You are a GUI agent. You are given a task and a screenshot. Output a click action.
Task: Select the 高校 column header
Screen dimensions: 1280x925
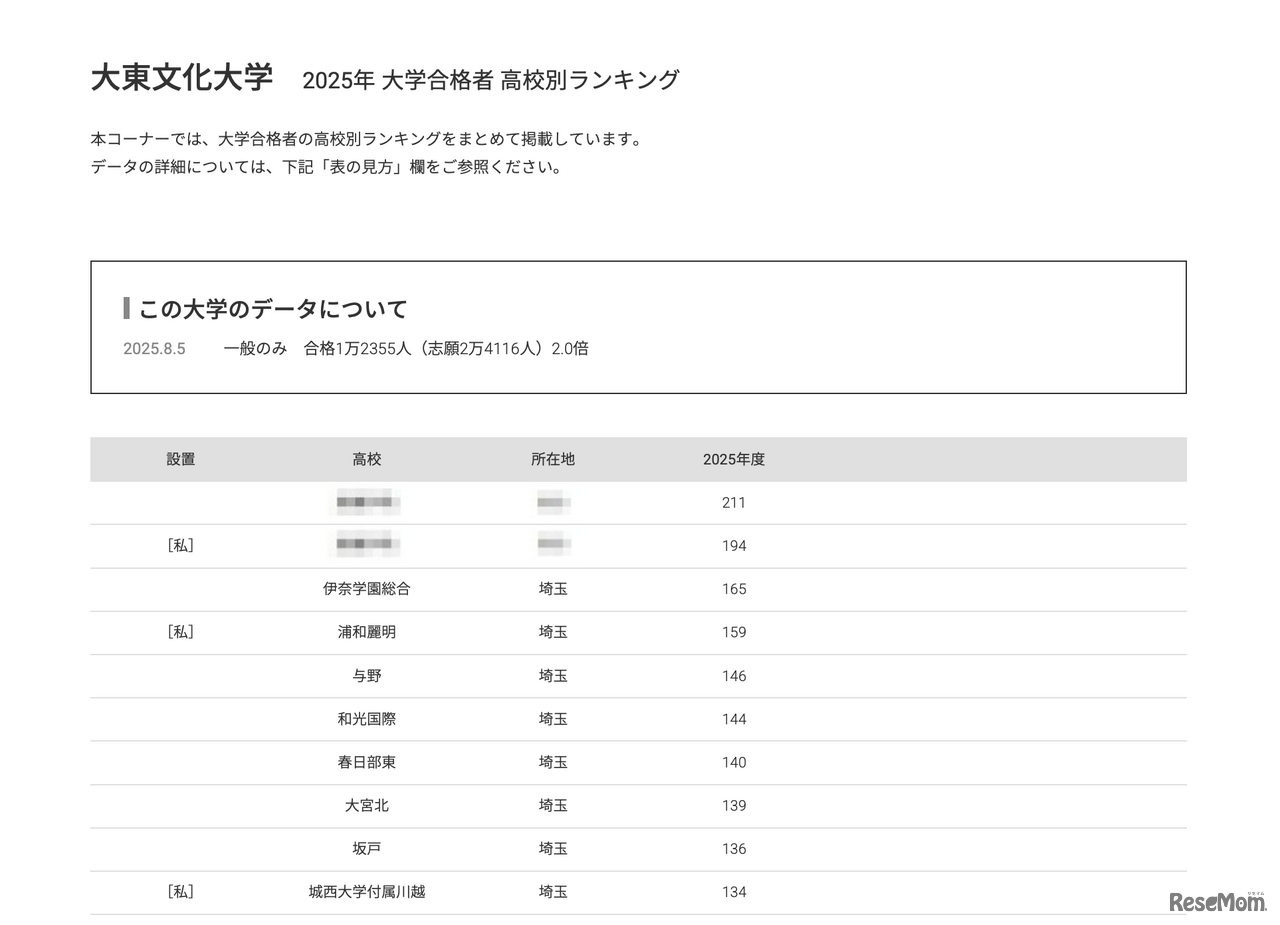367,459
